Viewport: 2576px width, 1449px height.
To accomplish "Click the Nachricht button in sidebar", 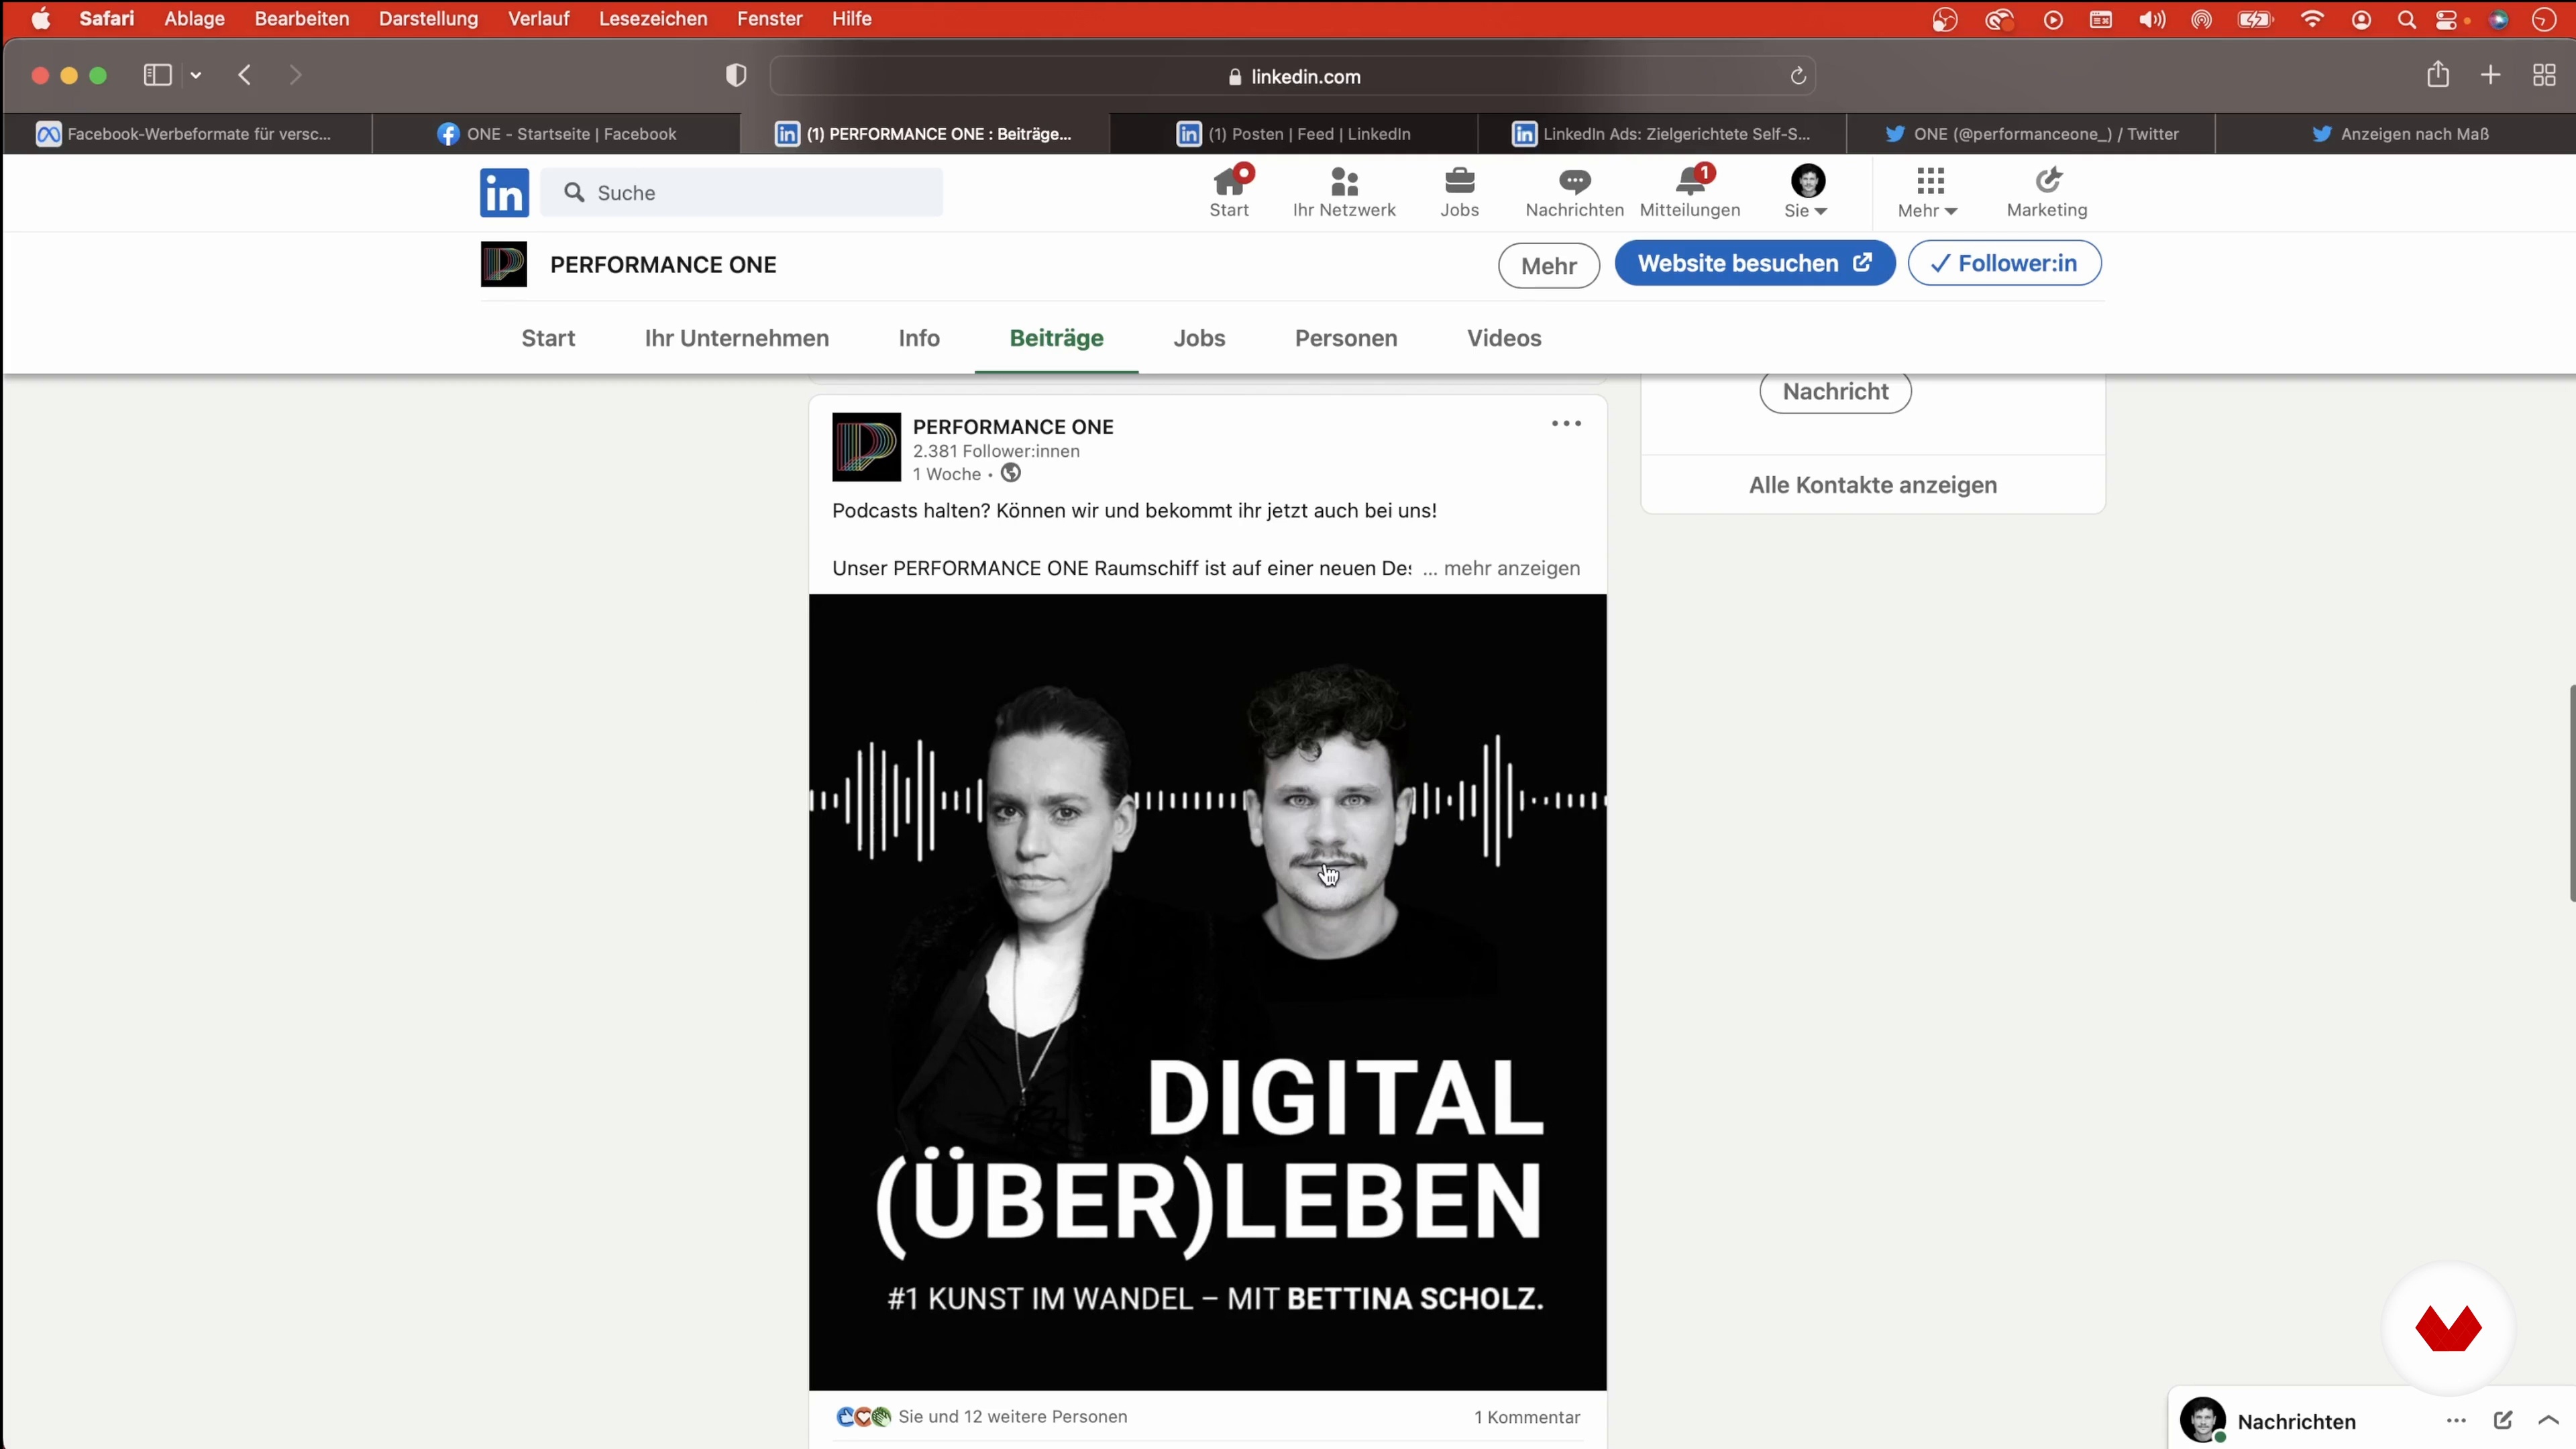I will coord(1835,391).
